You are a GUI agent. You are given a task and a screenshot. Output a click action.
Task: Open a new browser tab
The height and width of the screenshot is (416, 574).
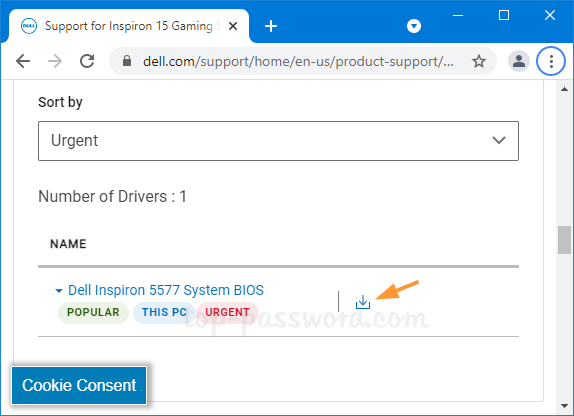tap(271, 26)
